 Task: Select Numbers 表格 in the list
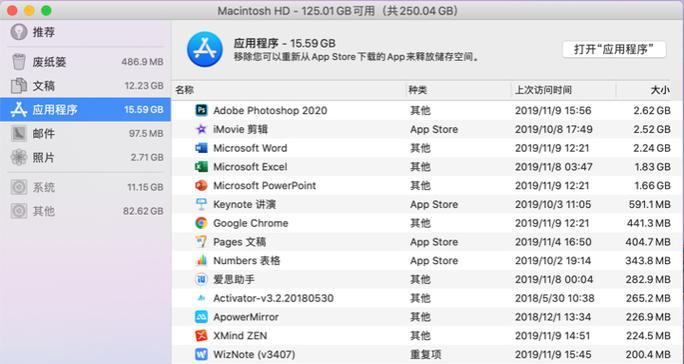[246, 261]
